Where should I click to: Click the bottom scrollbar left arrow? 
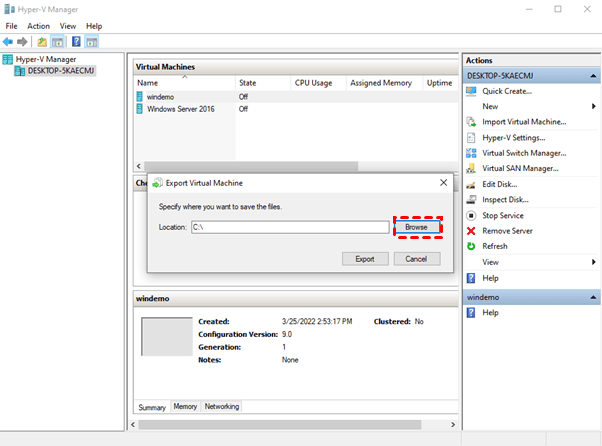tap(133, 425)
